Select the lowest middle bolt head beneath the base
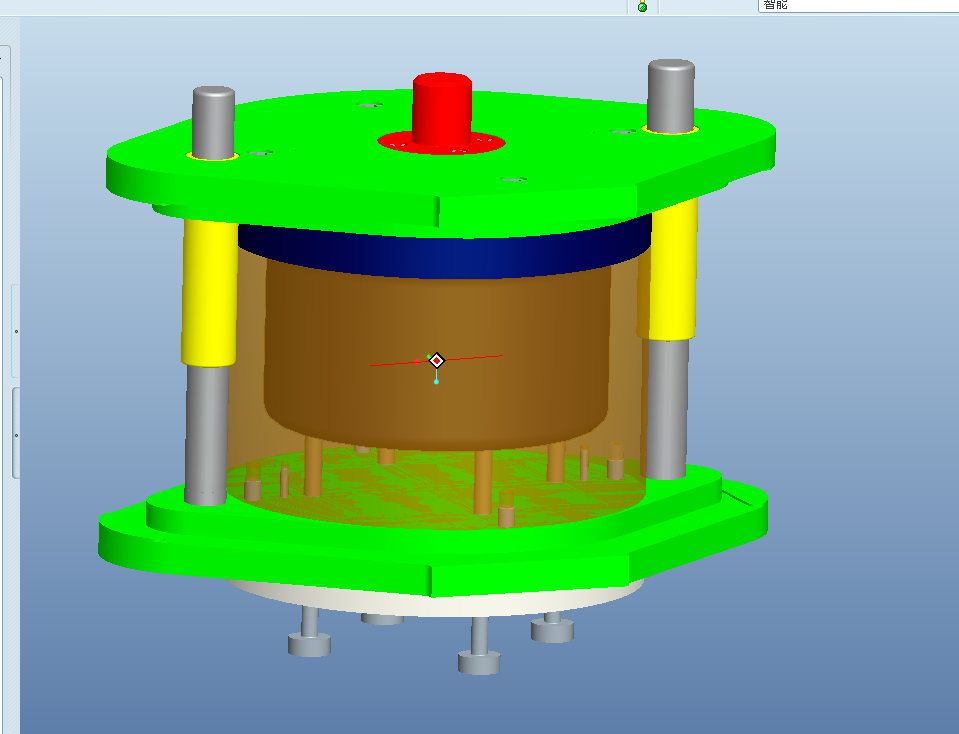The width and height of the screenshot is (959, 734). [x=480, y=663]
